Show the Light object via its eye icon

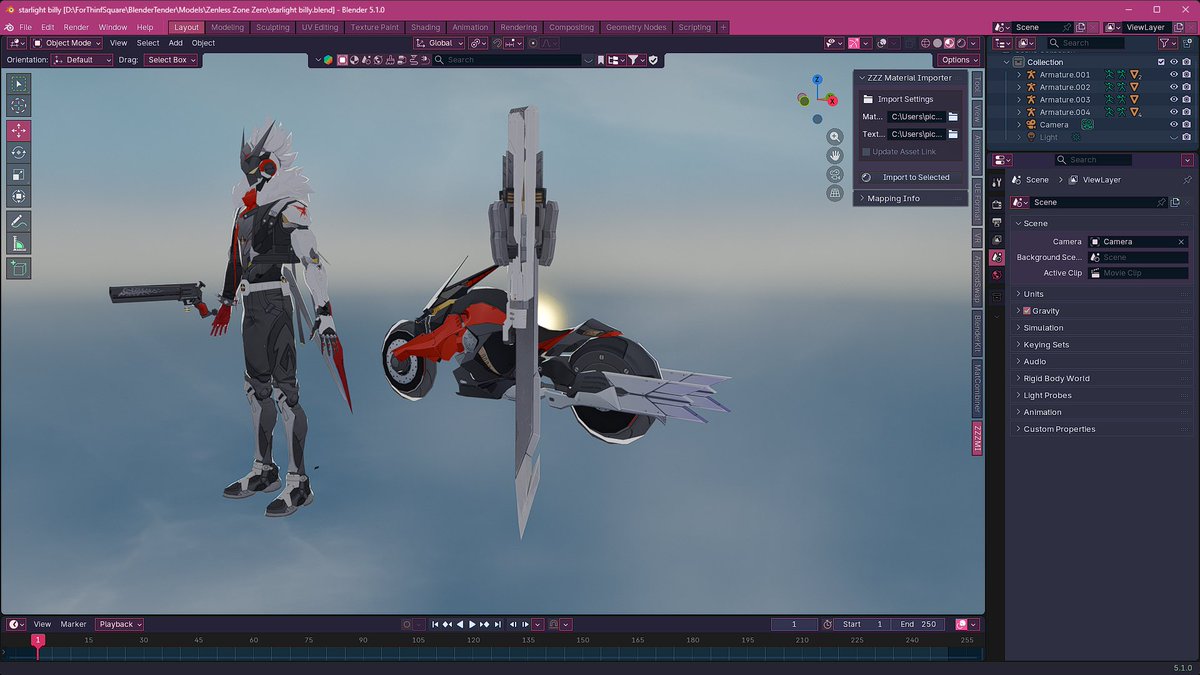pos(1174,137)
